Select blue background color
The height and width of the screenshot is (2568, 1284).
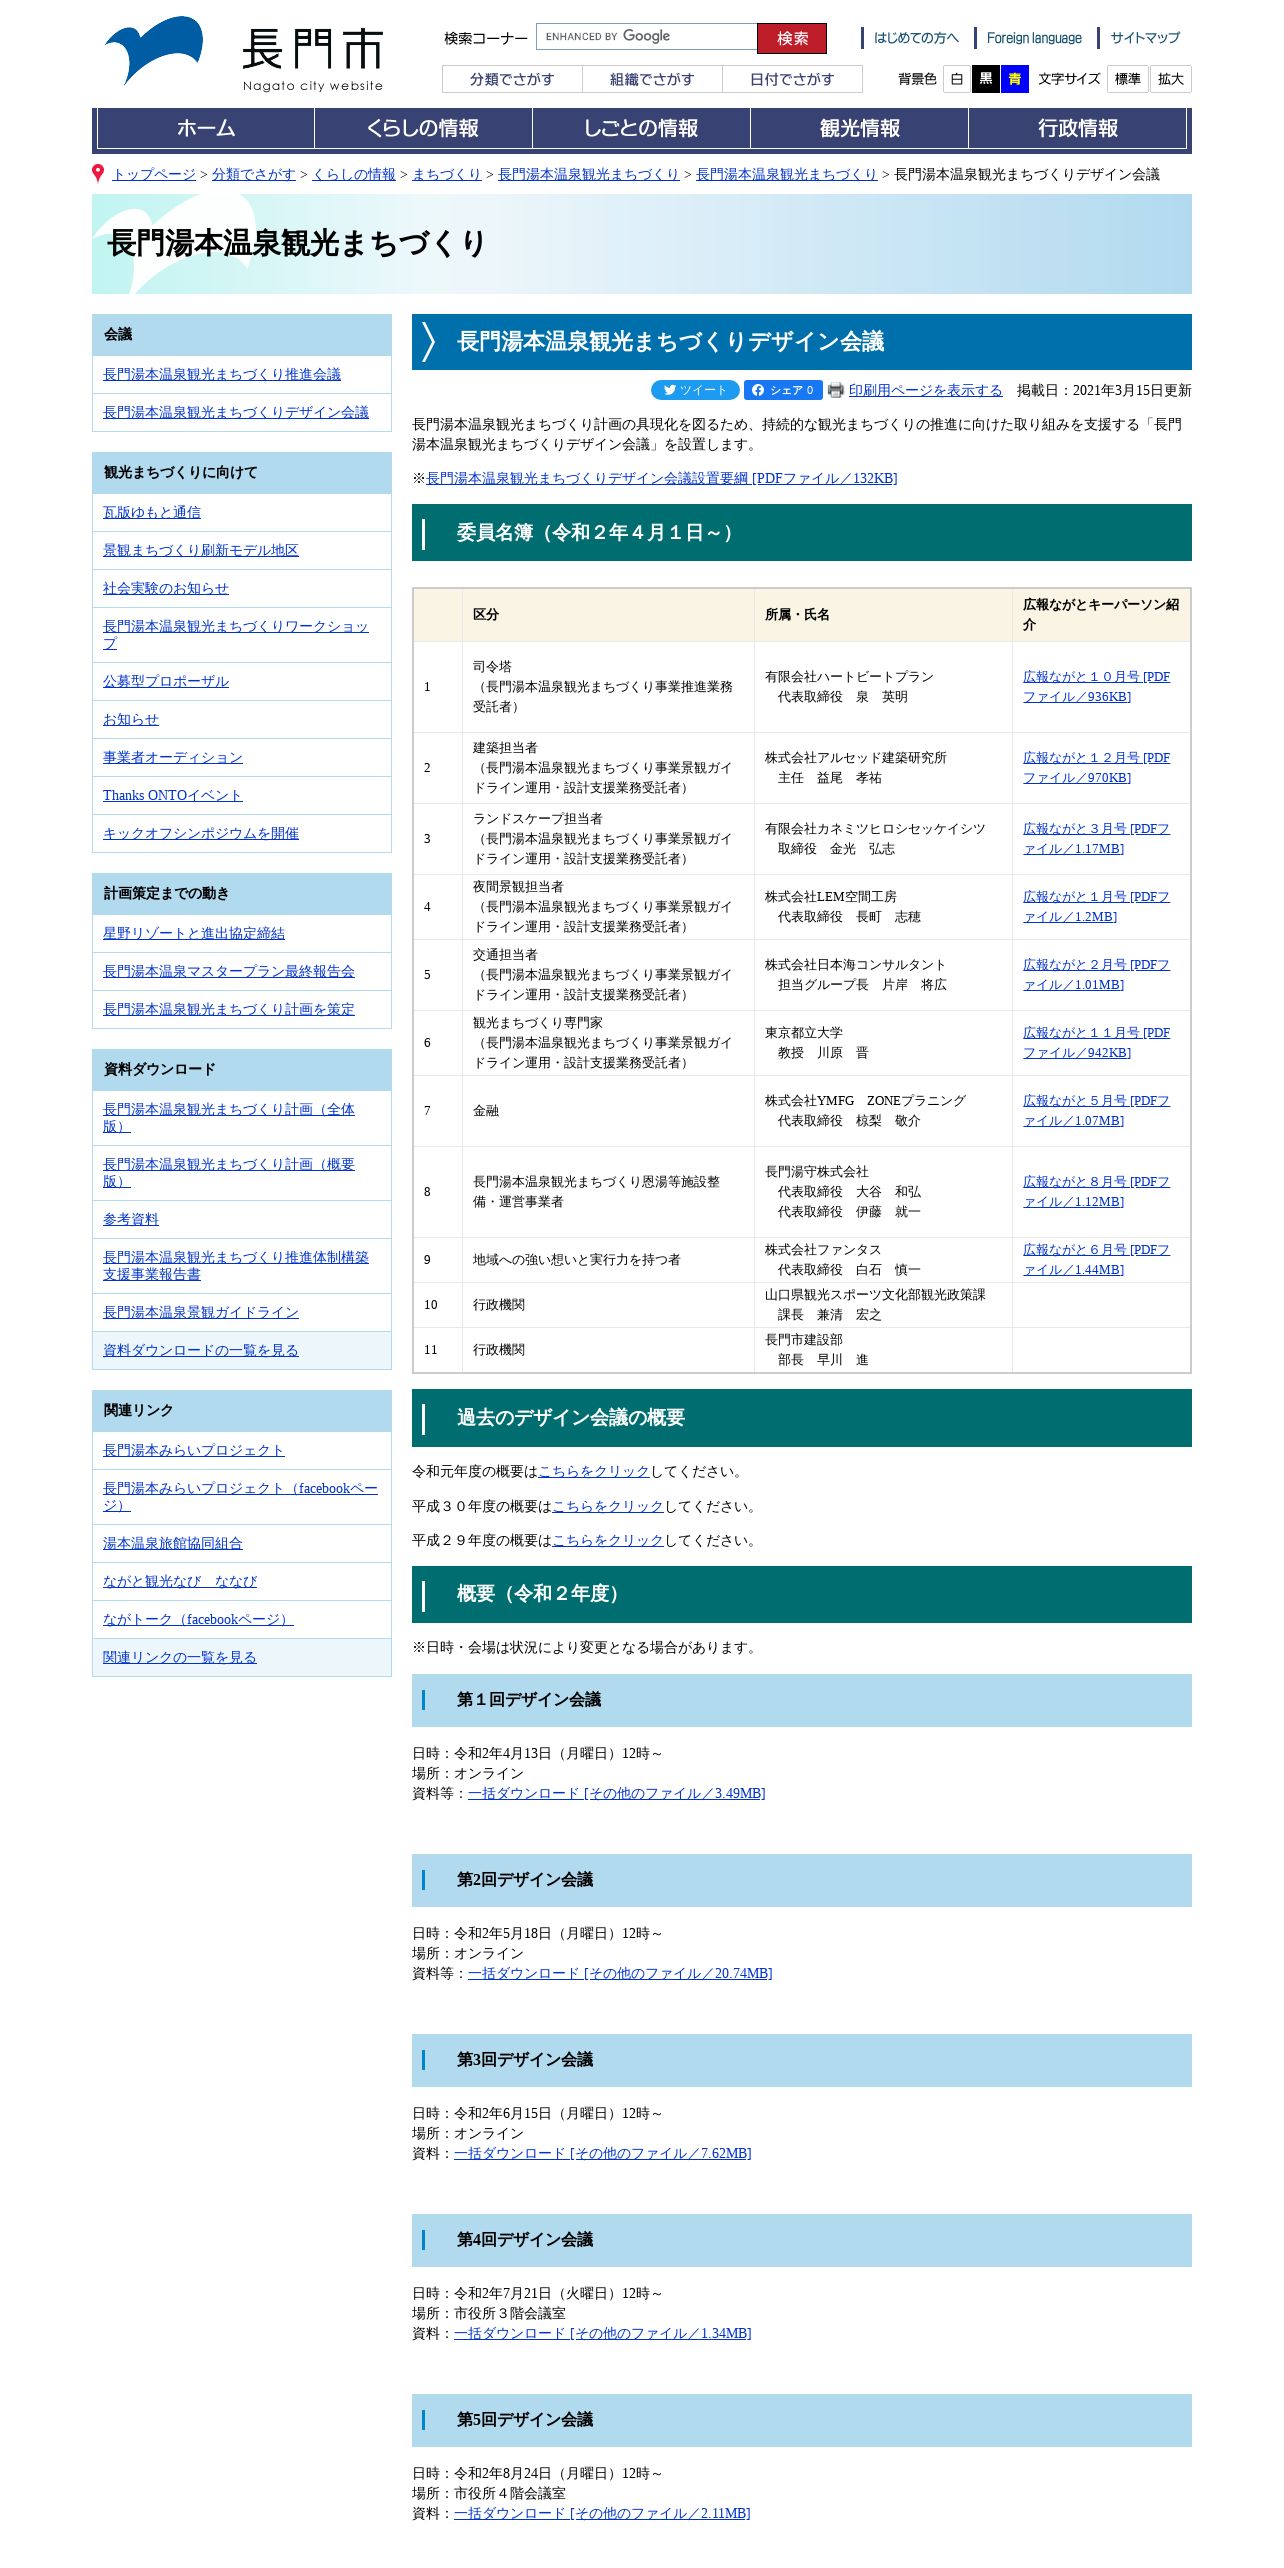point(1015,79)
